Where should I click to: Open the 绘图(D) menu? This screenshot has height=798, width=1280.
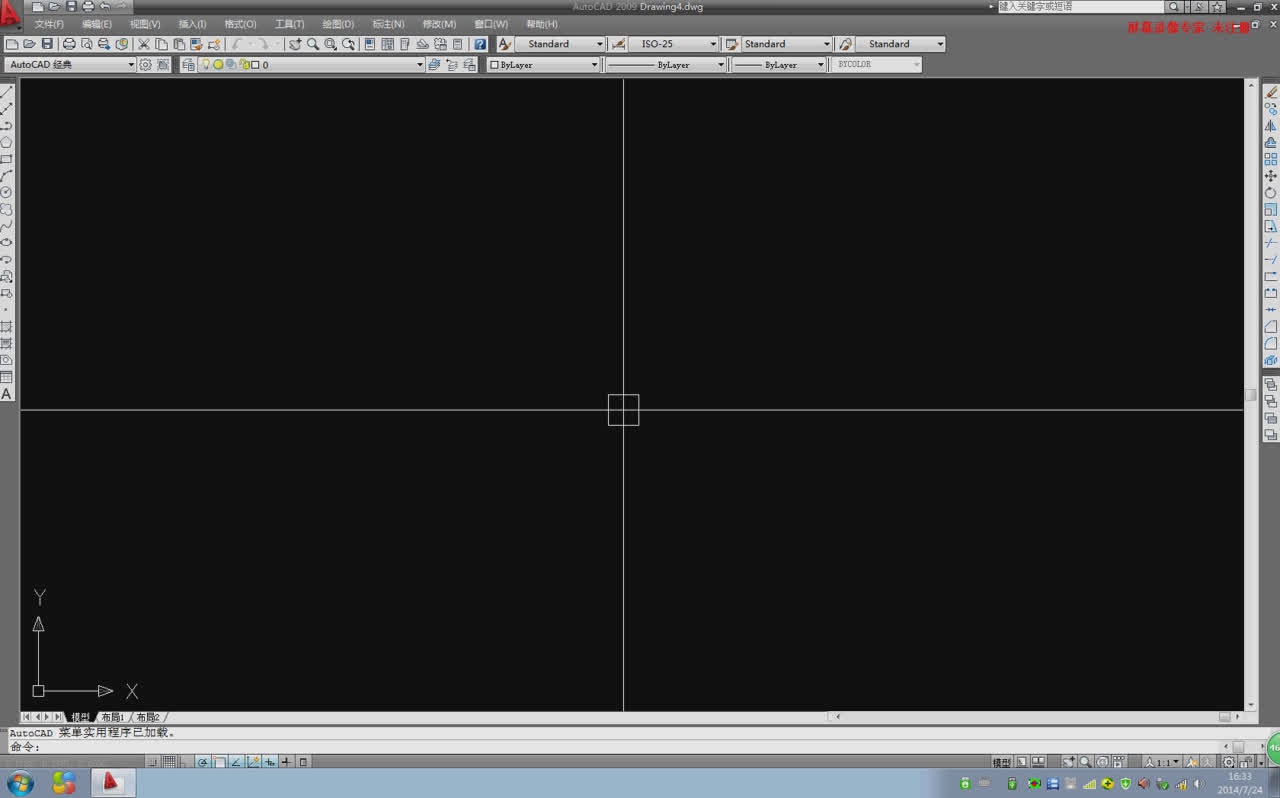click(x=338, y=24)
